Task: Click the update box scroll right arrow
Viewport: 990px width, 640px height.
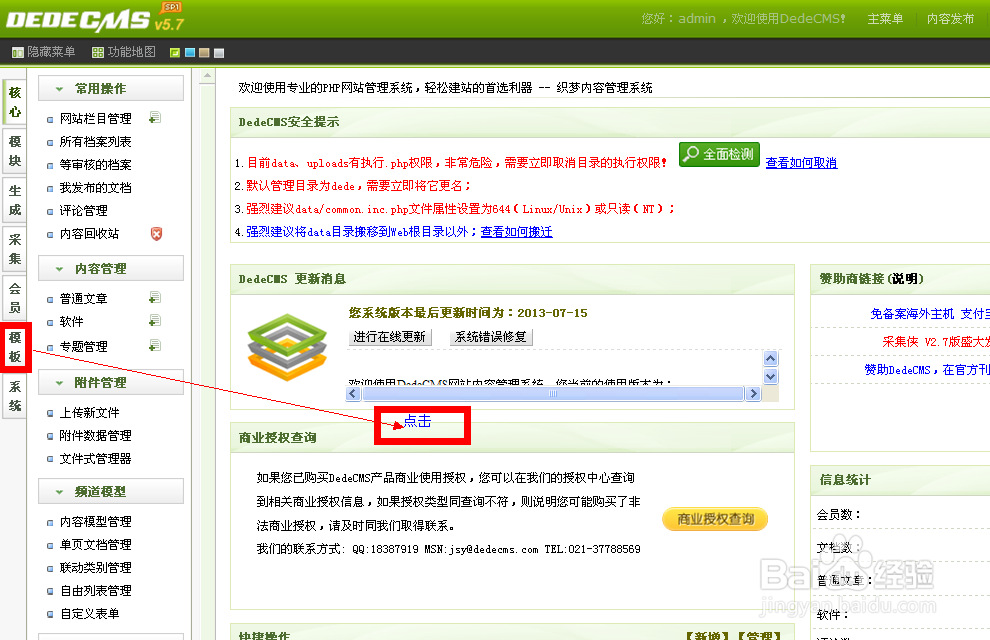Action: (753, 393)
